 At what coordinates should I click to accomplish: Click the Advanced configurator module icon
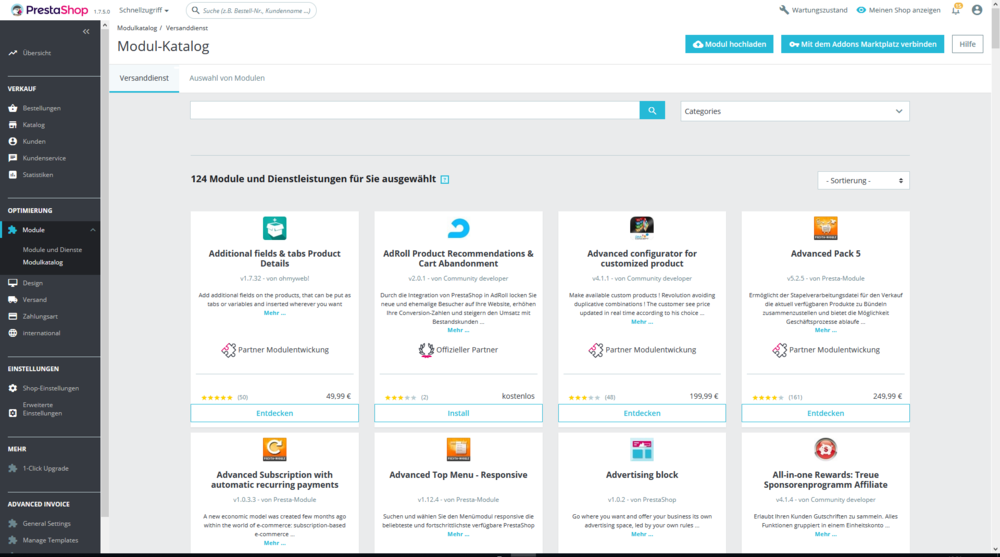(642, 228)
